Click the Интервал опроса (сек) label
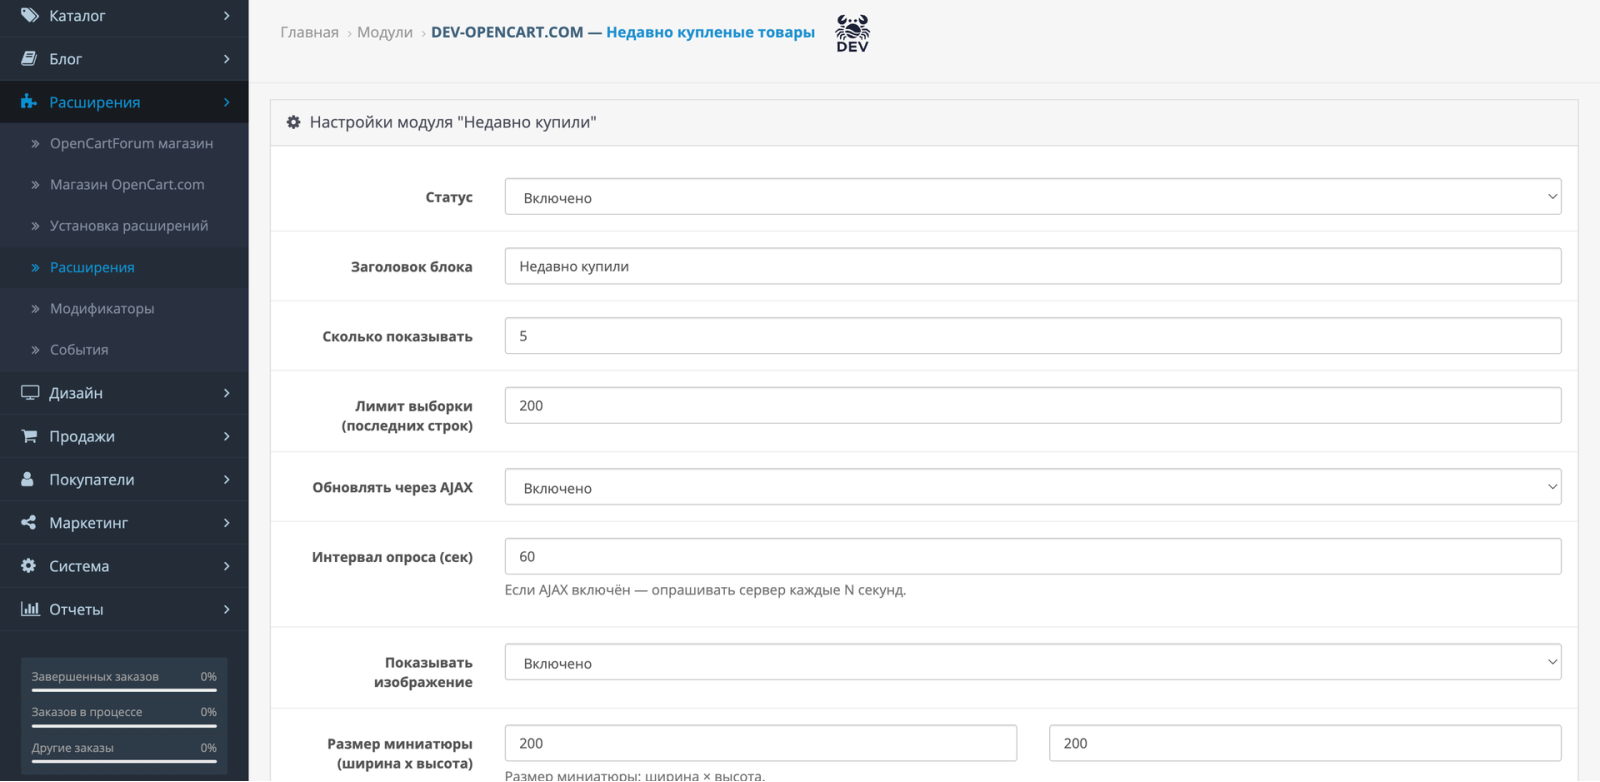 pyautogui.click(x=392, y=557)
